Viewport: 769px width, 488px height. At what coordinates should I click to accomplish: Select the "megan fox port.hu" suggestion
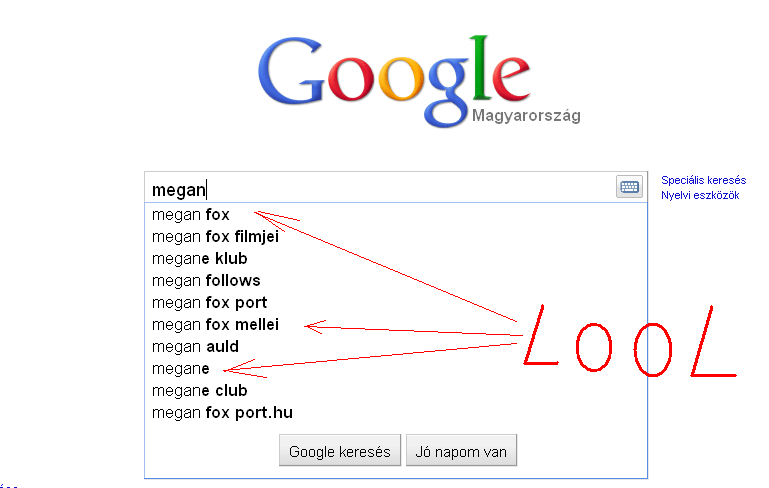[222, 413]
